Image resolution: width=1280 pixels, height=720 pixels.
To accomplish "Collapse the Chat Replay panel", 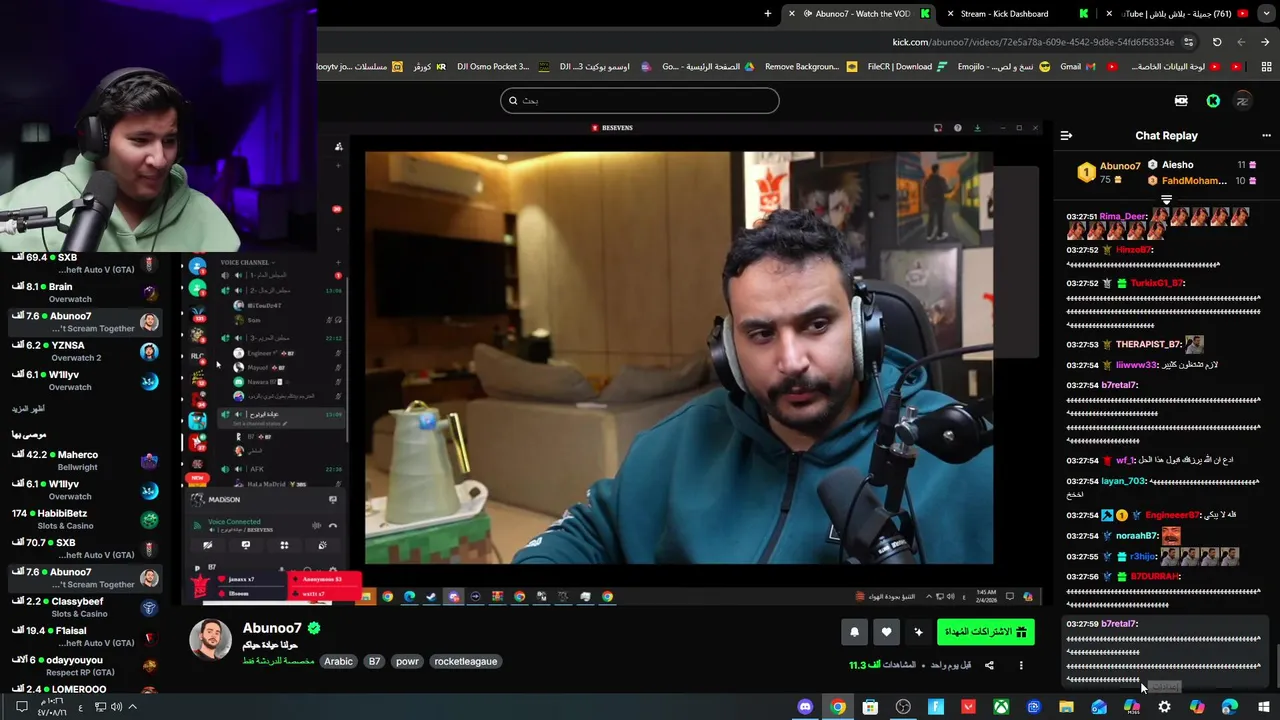I will [1066, 135].
